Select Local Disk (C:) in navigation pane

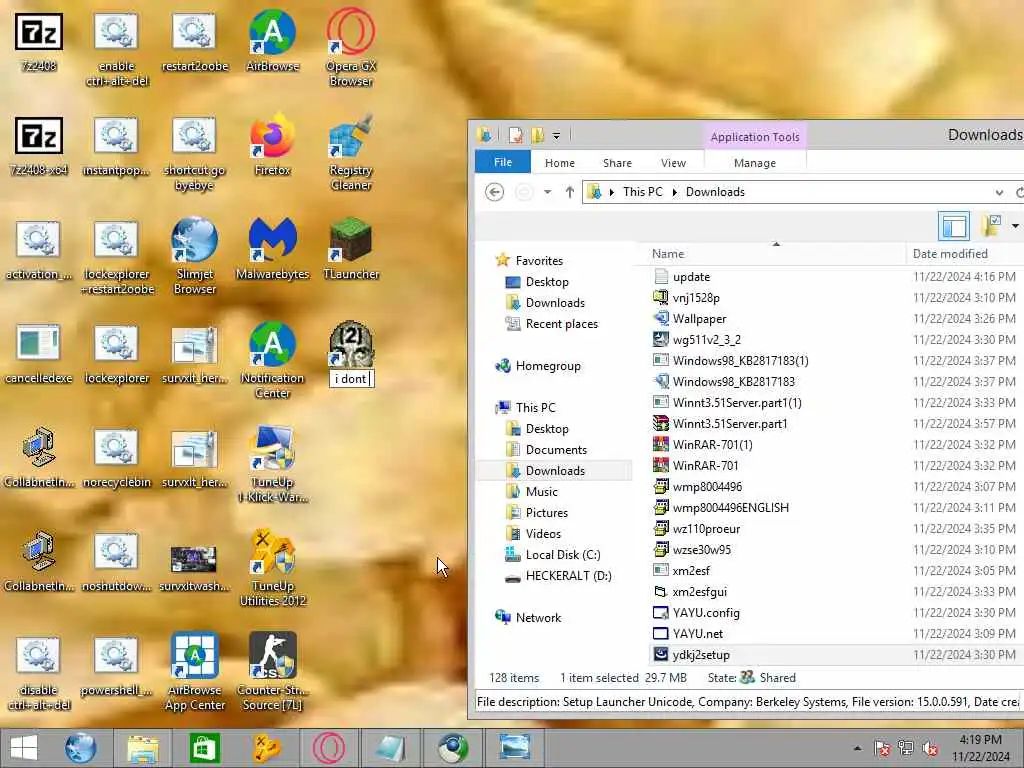[x=562, y=554]
